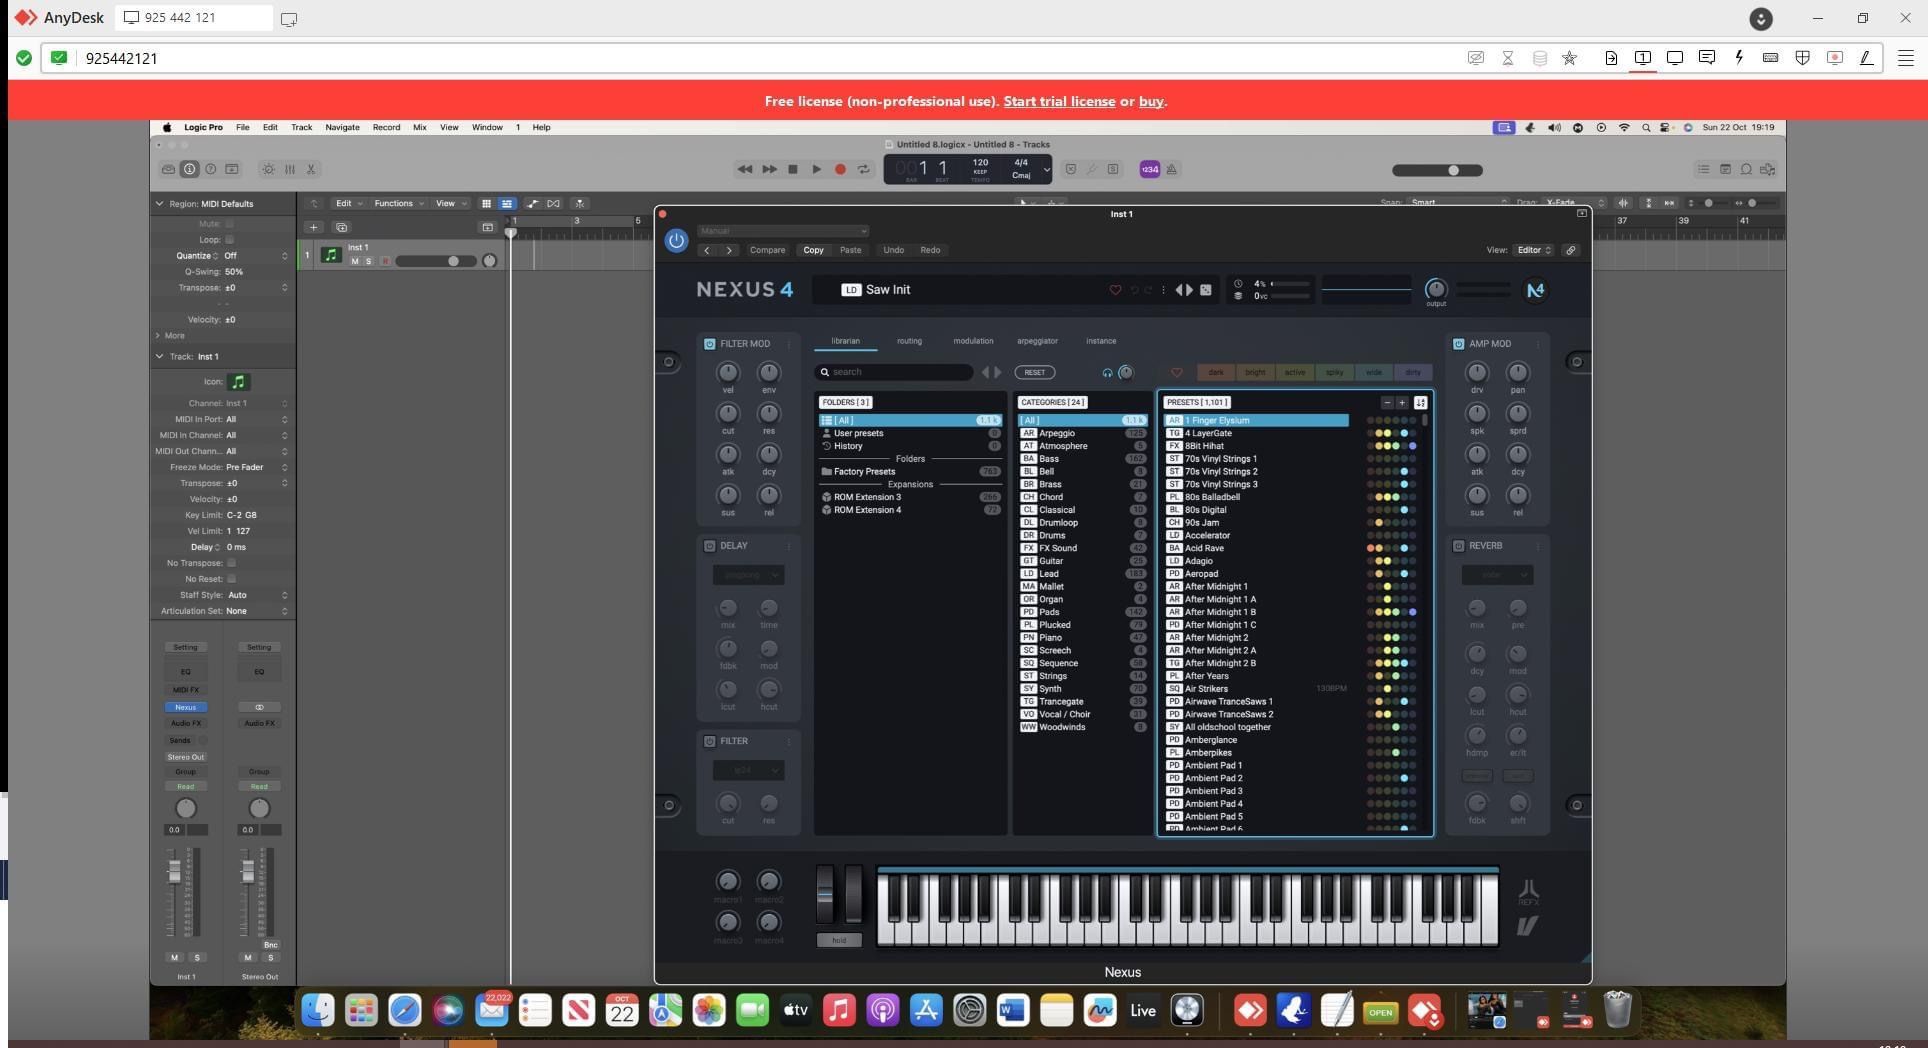Viewport: 1928px width, 1048px height.
Task: Click the Nexus output knob
Action: tap(1436, 289)
